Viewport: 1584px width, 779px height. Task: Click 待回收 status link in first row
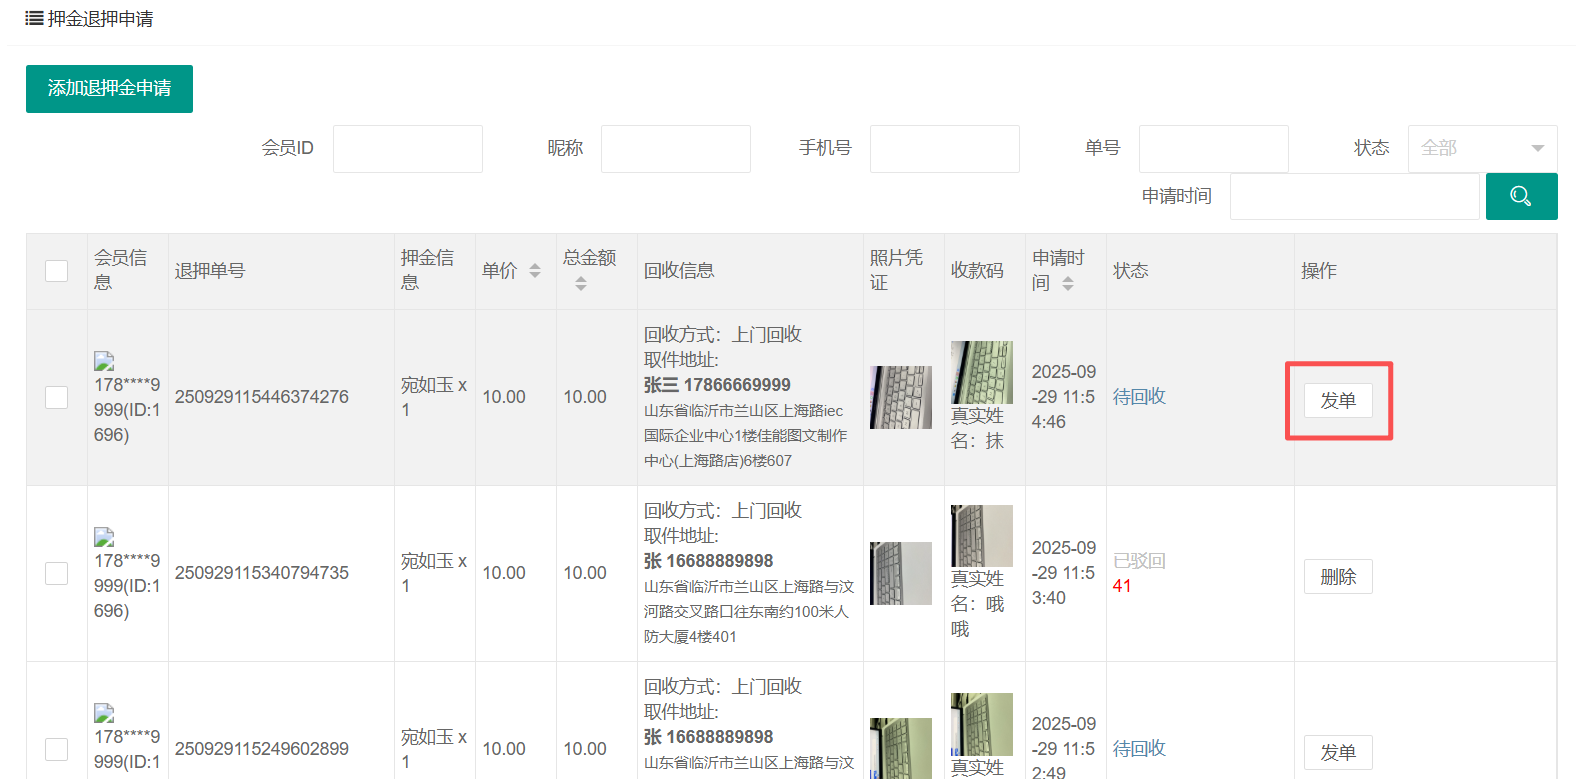(x=1139, y=397)
